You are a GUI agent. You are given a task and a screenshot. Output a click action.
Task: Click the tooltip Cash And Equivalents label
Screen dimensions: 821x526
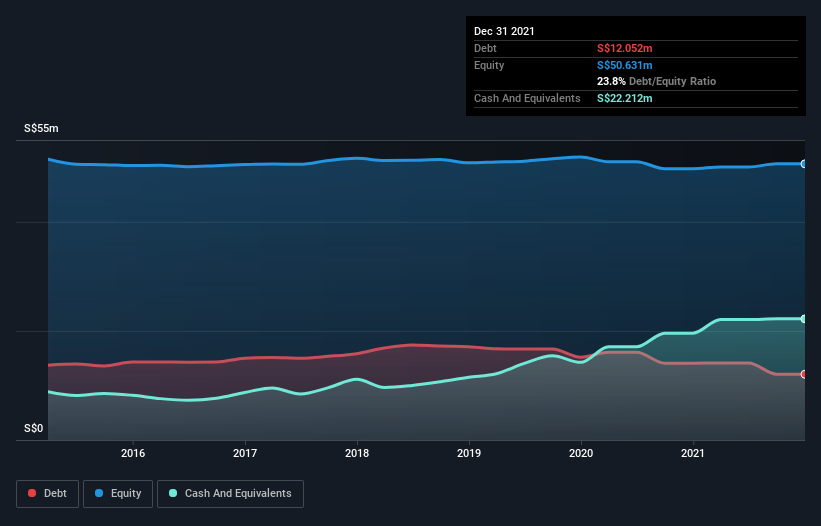[x=527, y=98]
